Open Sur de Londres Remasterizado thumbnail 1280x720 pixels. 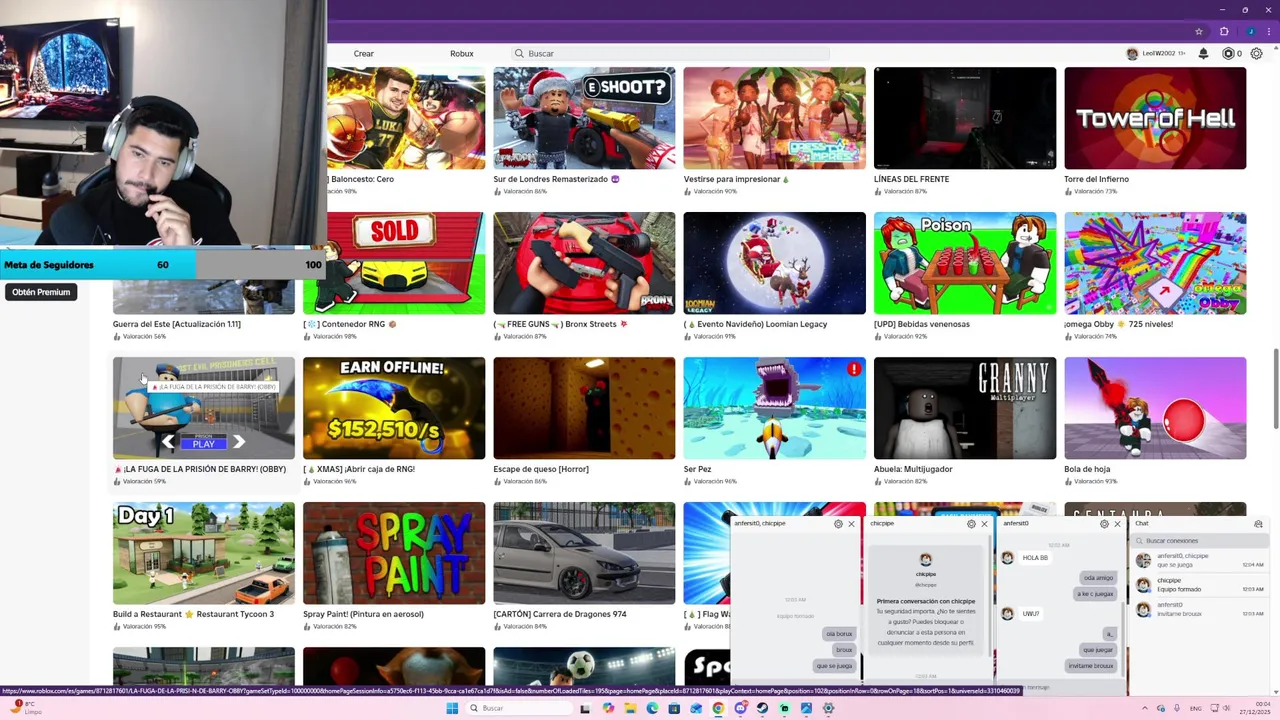(x=584, y=118)
